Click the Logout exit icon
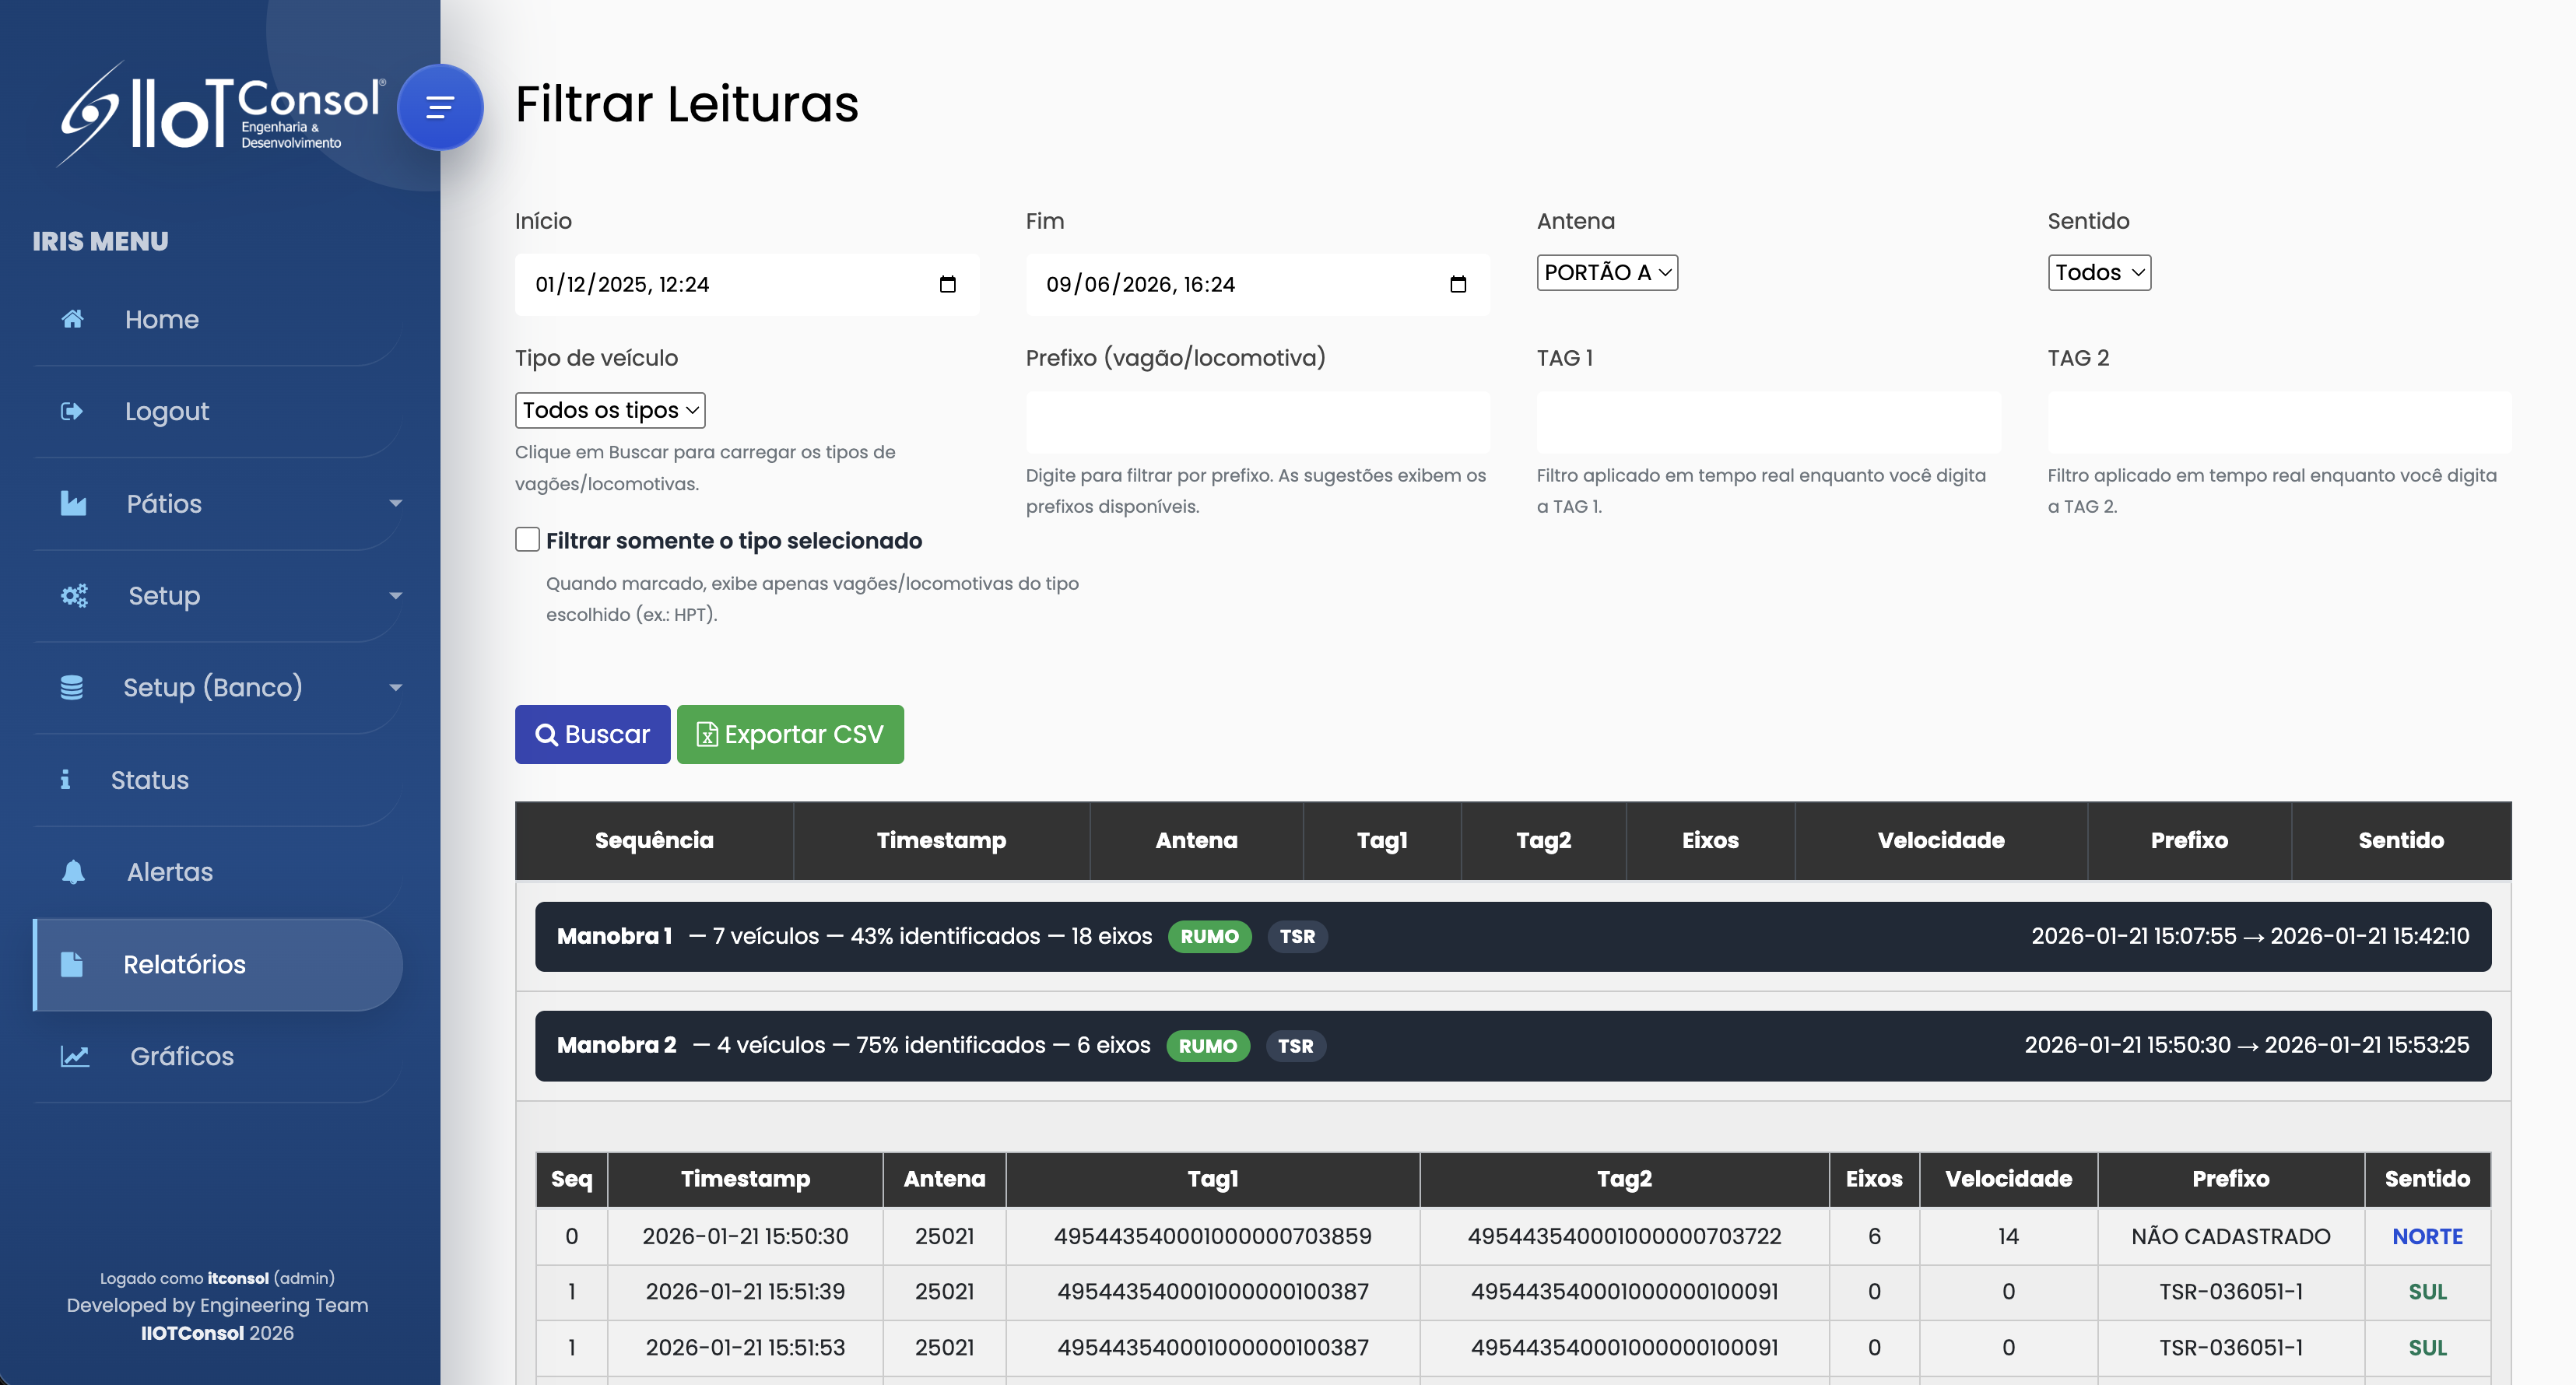This screenshot has width=2576, height=1385. 72,411
